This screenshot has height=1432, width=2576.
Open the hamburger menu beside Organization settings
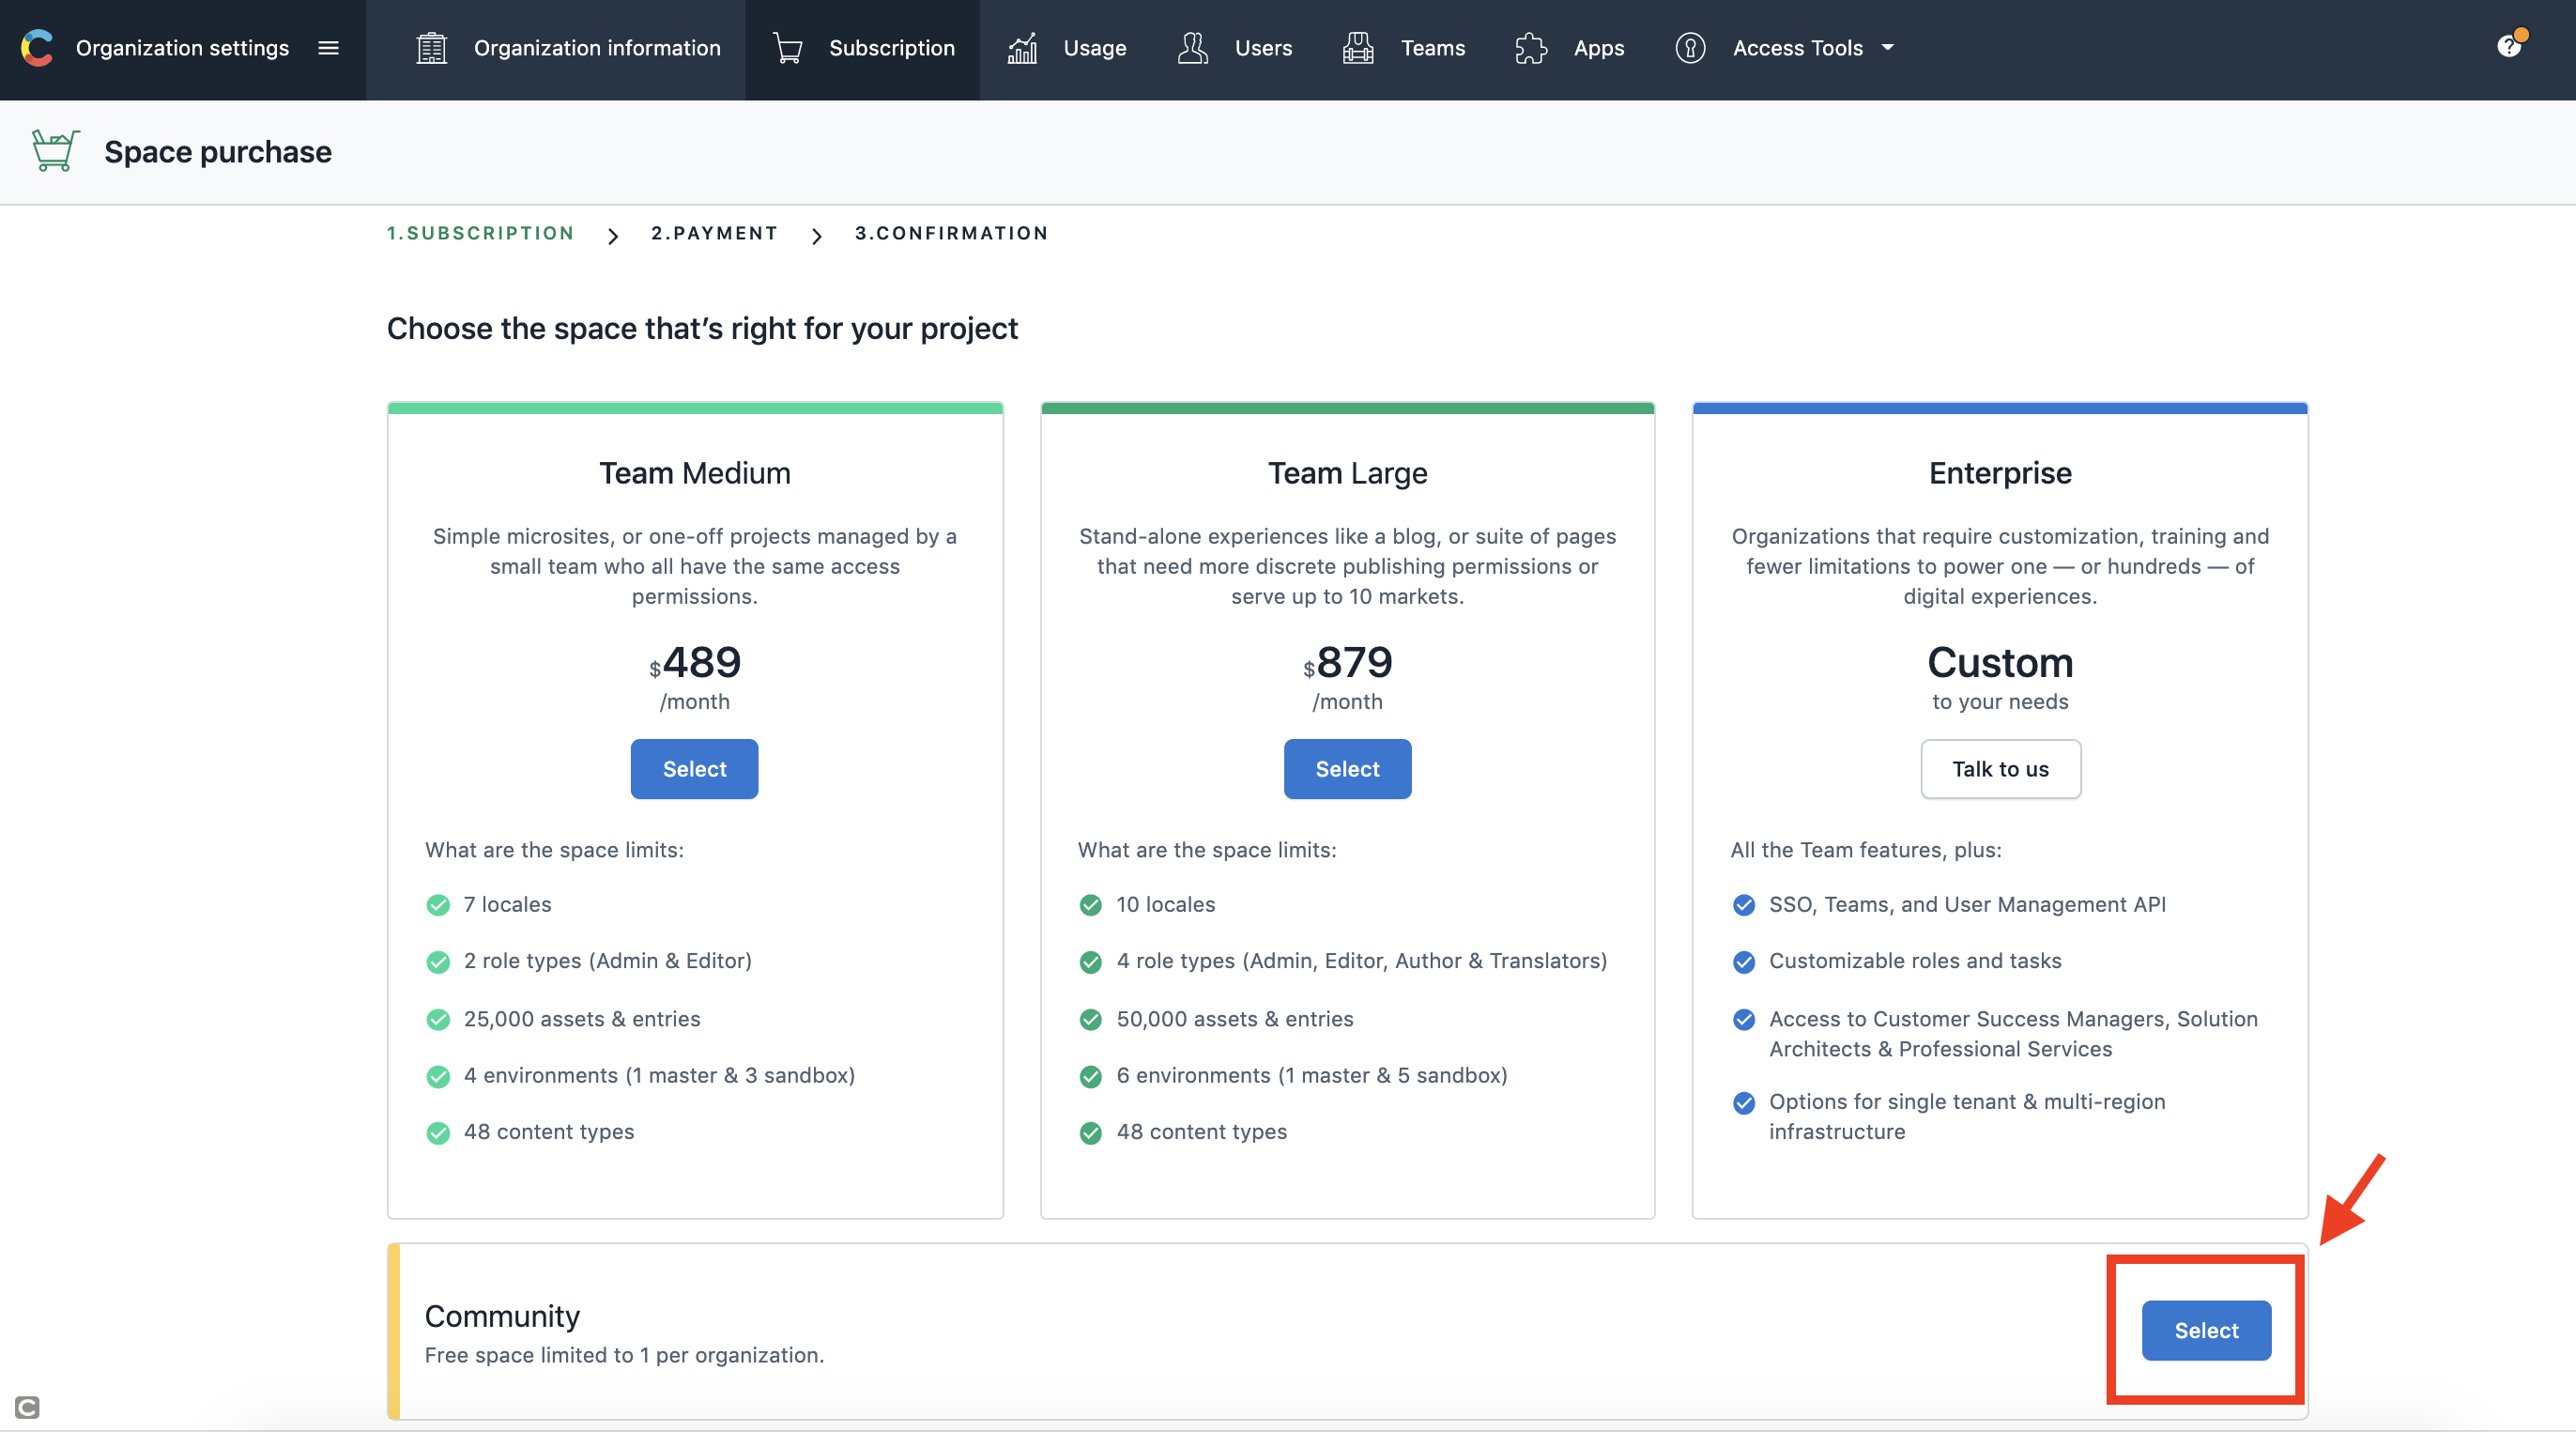click(x=328, y=48)
